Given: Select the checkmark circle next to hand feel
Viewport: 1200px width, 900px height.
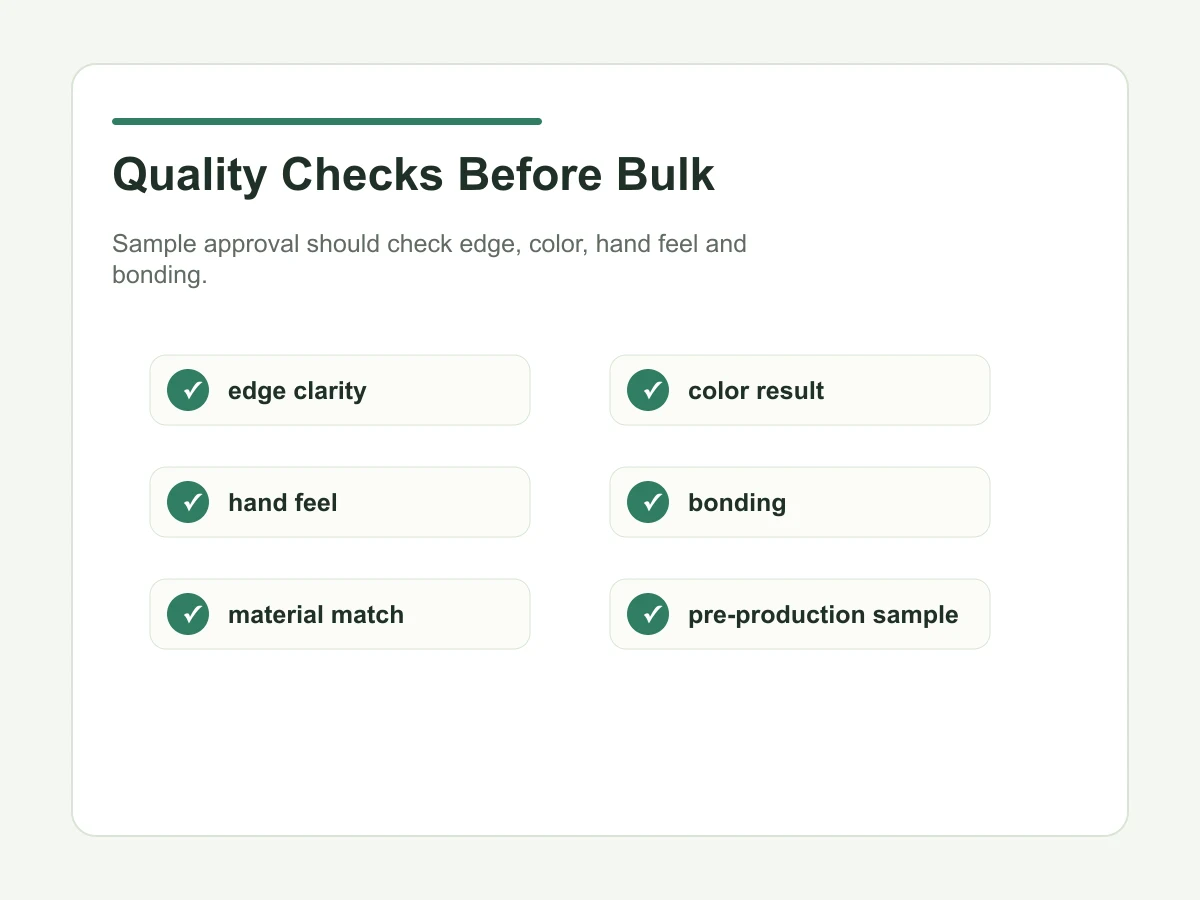Looking at the screenshot, I should click(x=188, y=502).
